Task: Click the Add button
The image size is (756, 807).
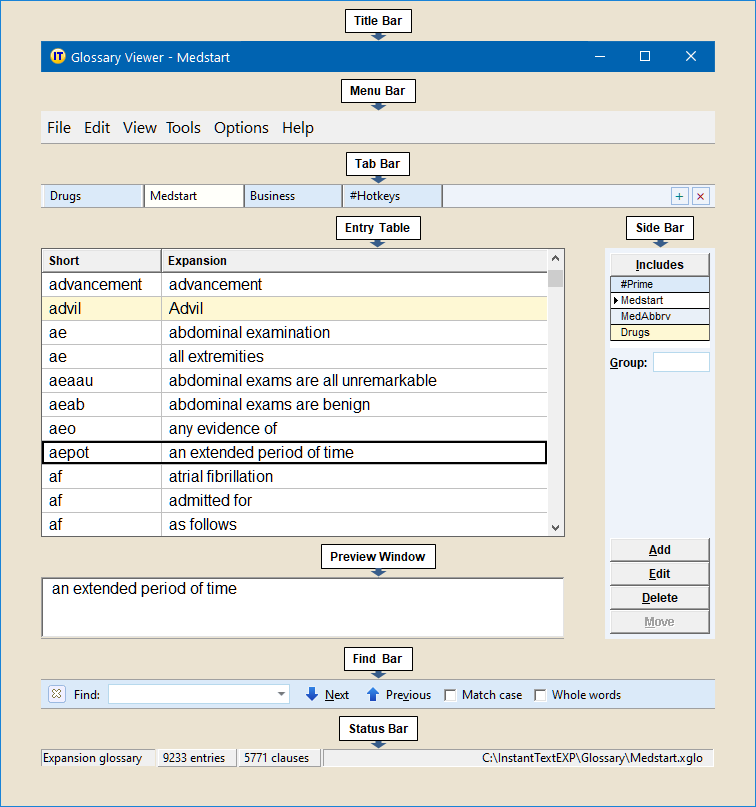Action: click(x=659, y=550)
